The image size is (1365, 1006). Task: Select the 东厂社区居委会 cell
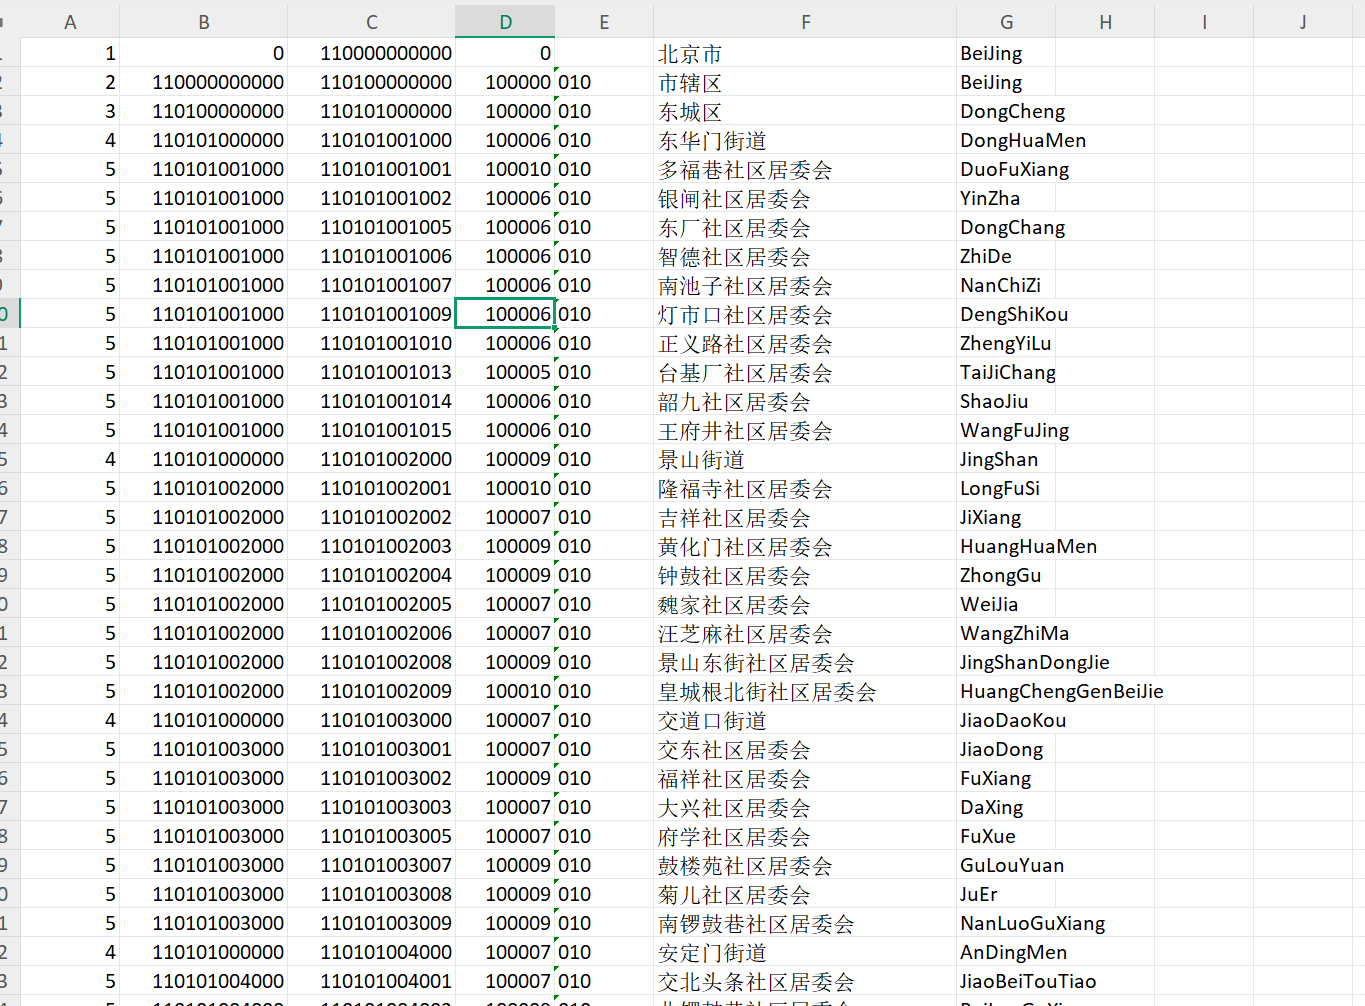805,227
